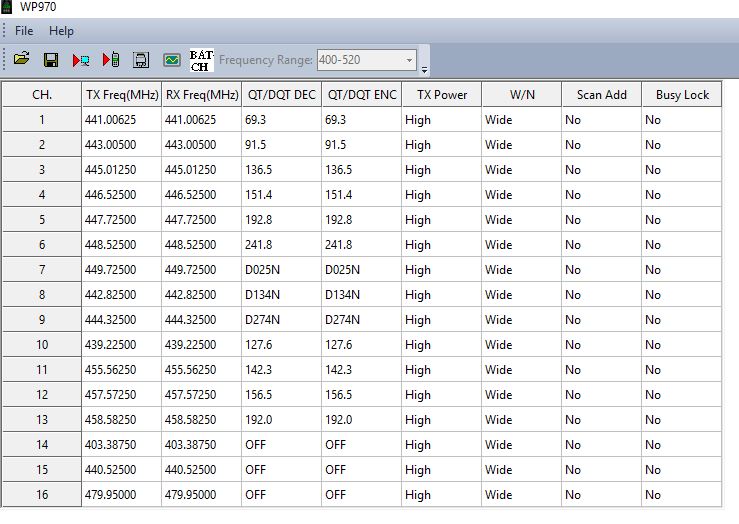
Task: Click the Open file folder icon
Action: (x=21, y=60)
